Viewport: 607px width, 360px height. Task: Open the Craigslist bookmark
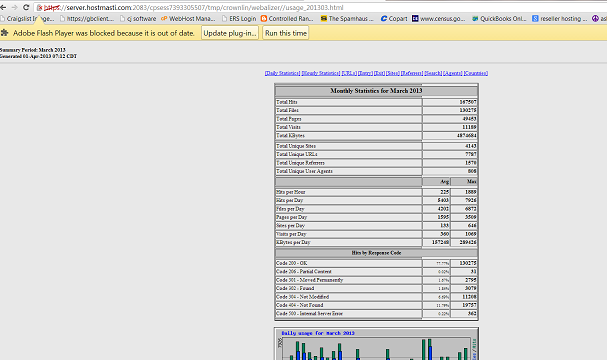click(x=27, y=19)
